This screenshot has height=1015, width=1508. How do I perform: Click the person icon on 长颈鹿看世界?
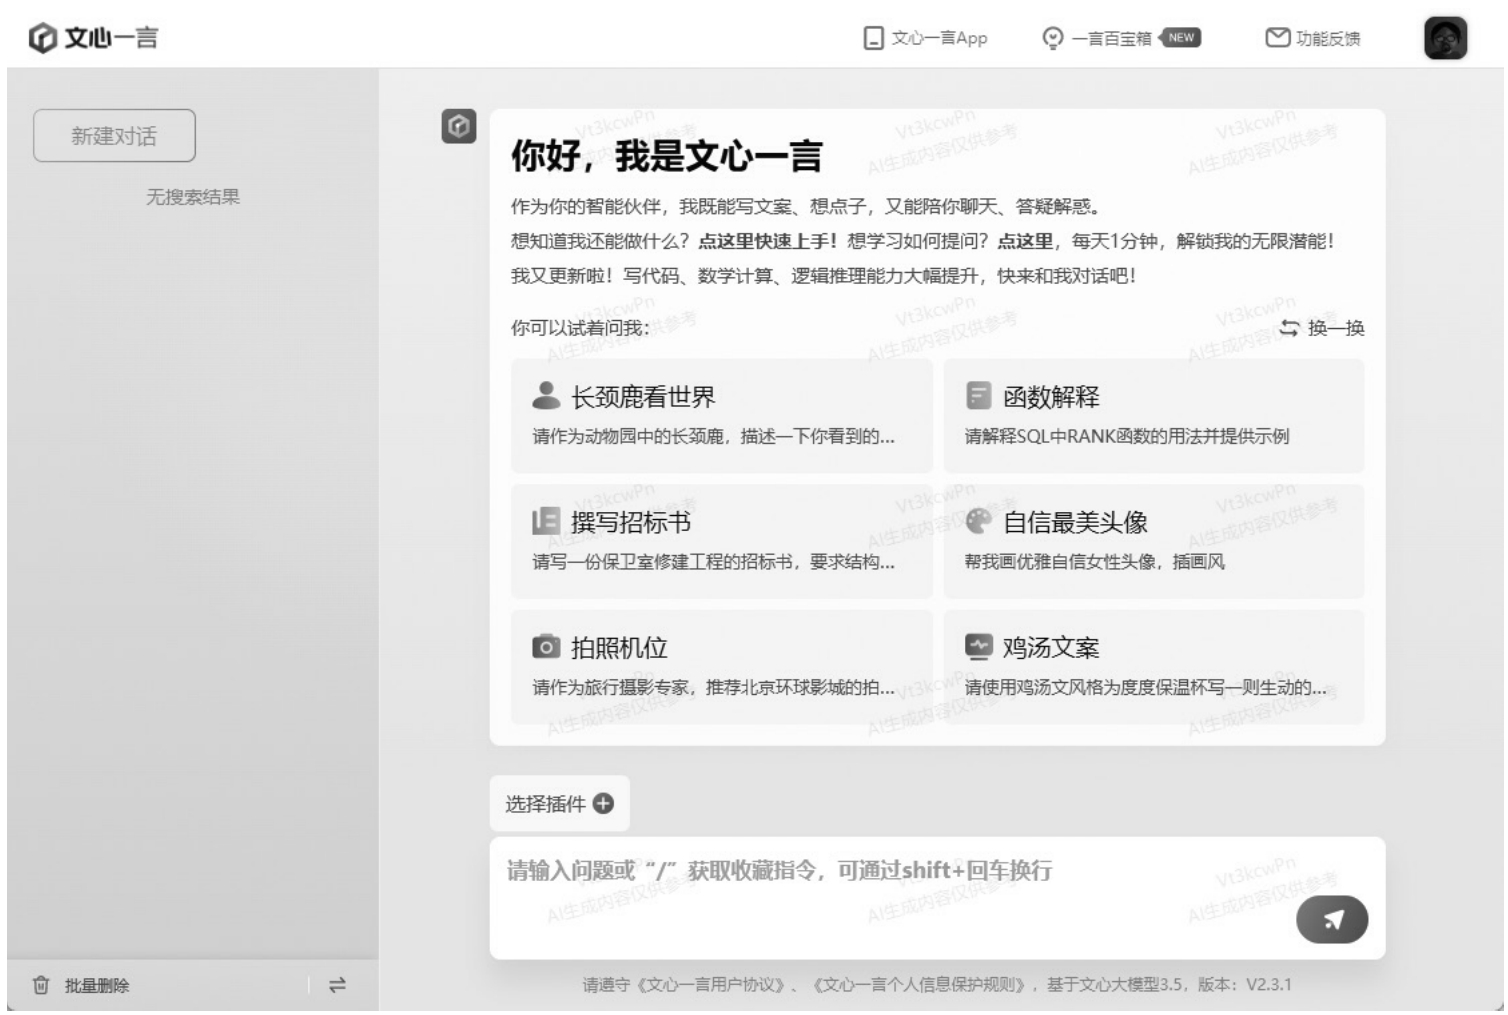(x=546, y=396)
